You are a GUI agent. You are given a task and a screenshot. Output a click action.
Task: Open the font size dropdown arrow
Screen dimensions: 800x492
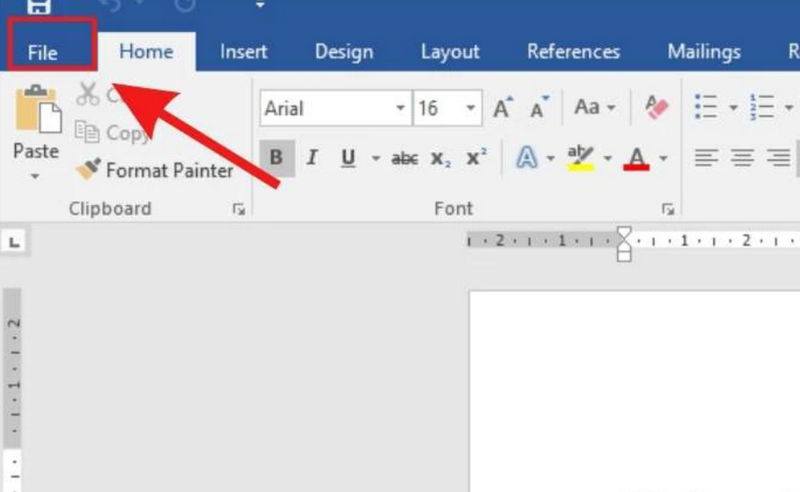click(x=470, y=108)
